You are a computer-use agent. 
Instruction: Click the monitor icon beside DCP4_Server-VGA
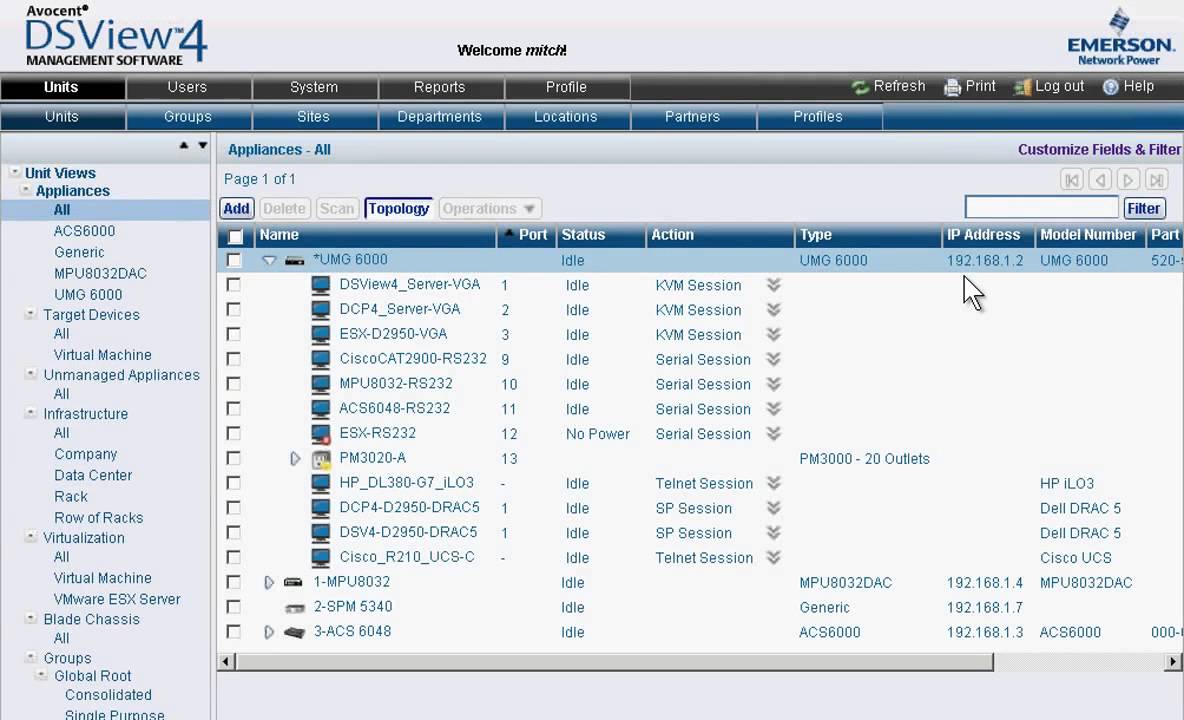(321, 310)
